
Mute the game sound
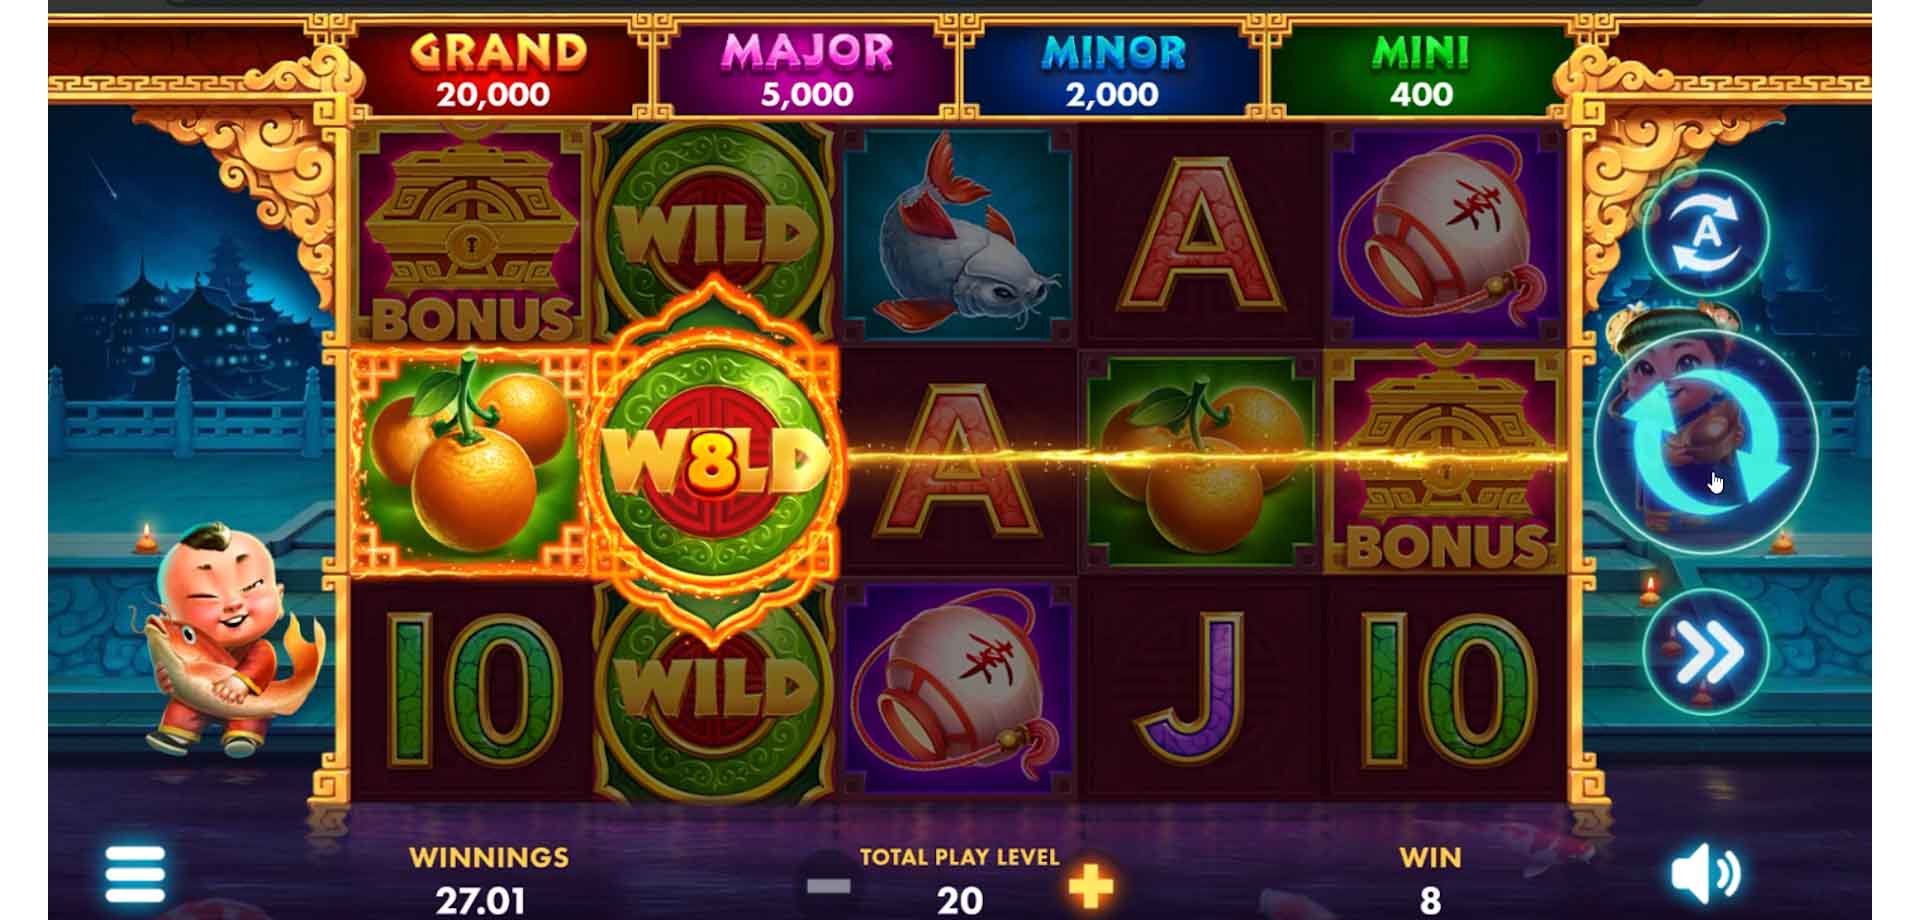(x=1706, y=874)
